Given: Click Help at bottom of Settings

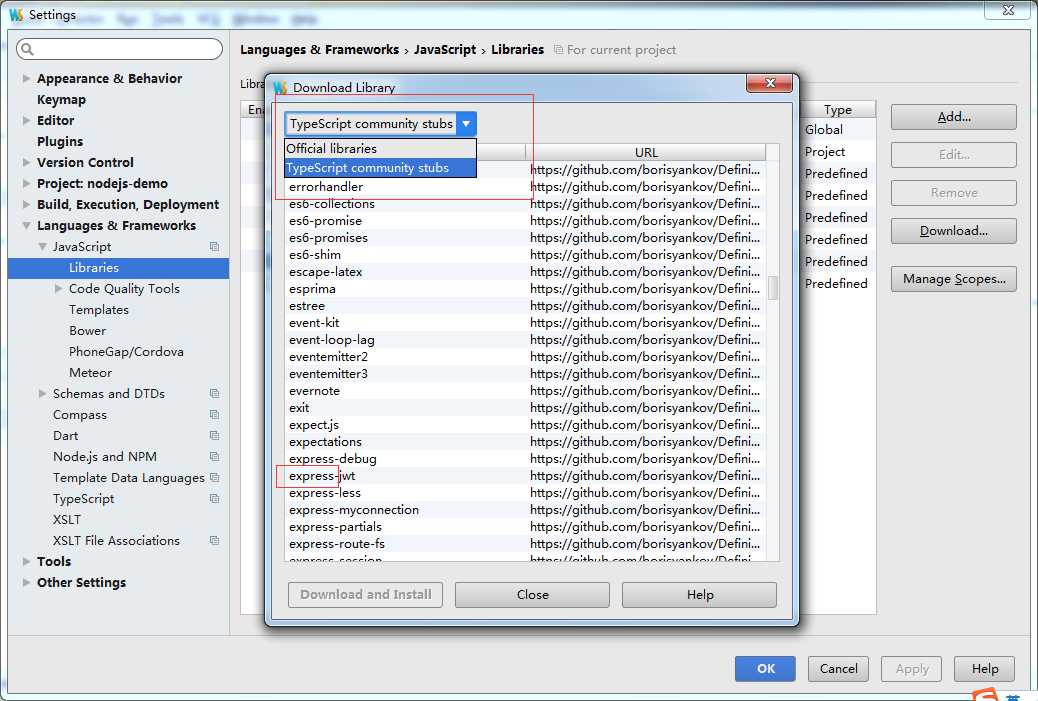Looking at the screenshot, I should [x=984, y=669].
